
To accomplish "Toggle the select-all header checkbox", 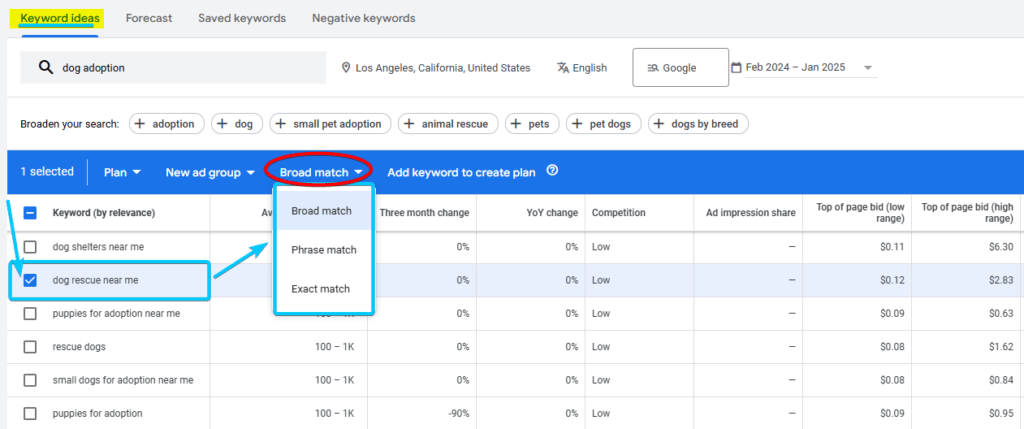I will [30, 213].
